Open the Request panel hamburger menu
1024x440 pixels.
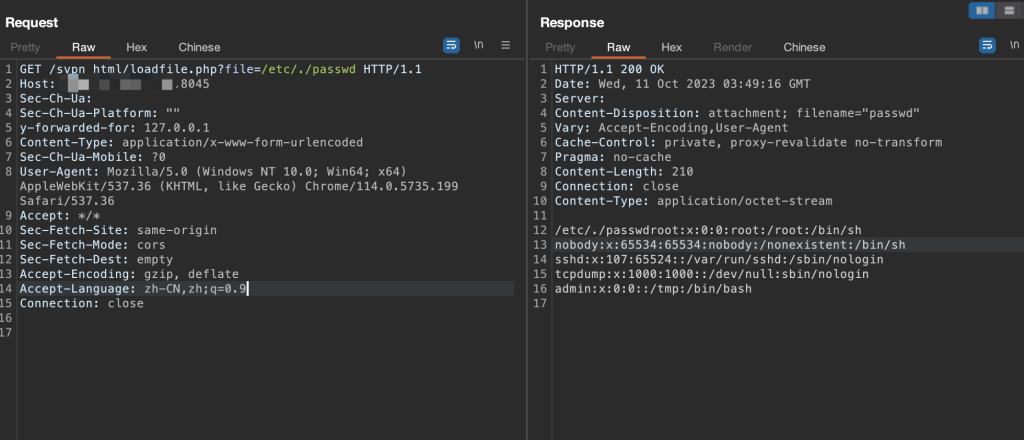tap(505, 45)
